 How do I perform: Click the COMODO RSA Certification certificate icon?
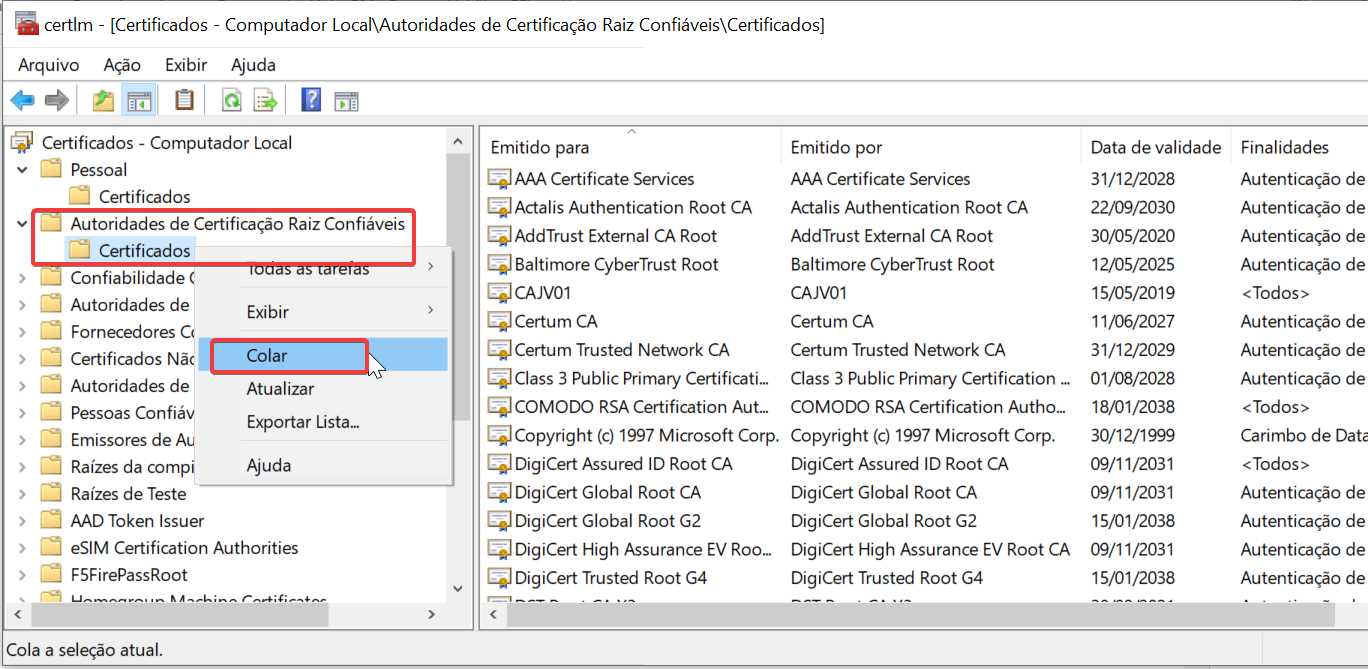point(499,407)
